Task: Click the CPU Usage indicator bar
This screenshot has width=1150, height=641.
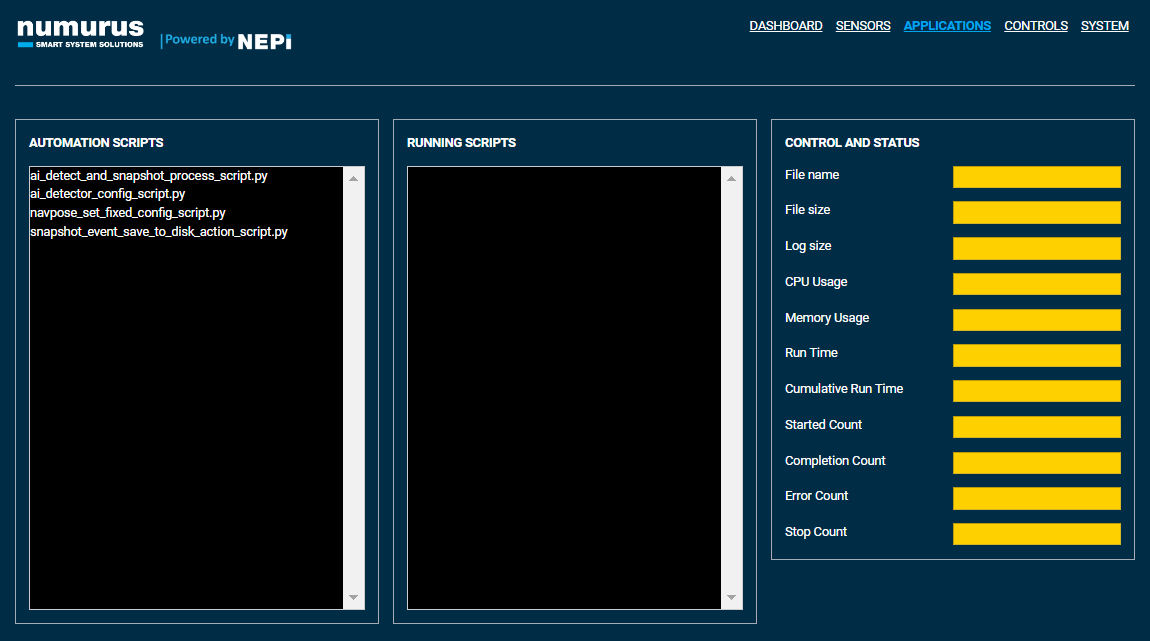Action: coord(1037,283)
